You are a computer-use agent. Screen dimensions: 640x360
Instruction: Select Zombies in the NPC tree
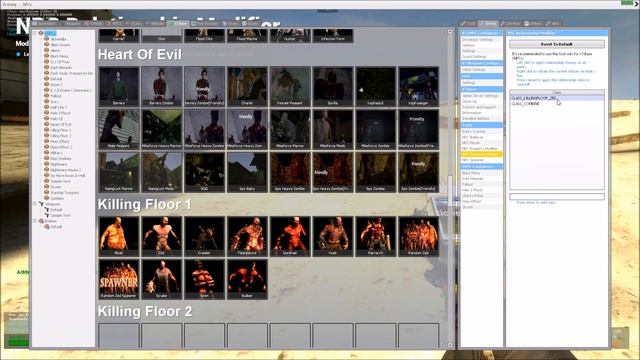click(57, 198)
